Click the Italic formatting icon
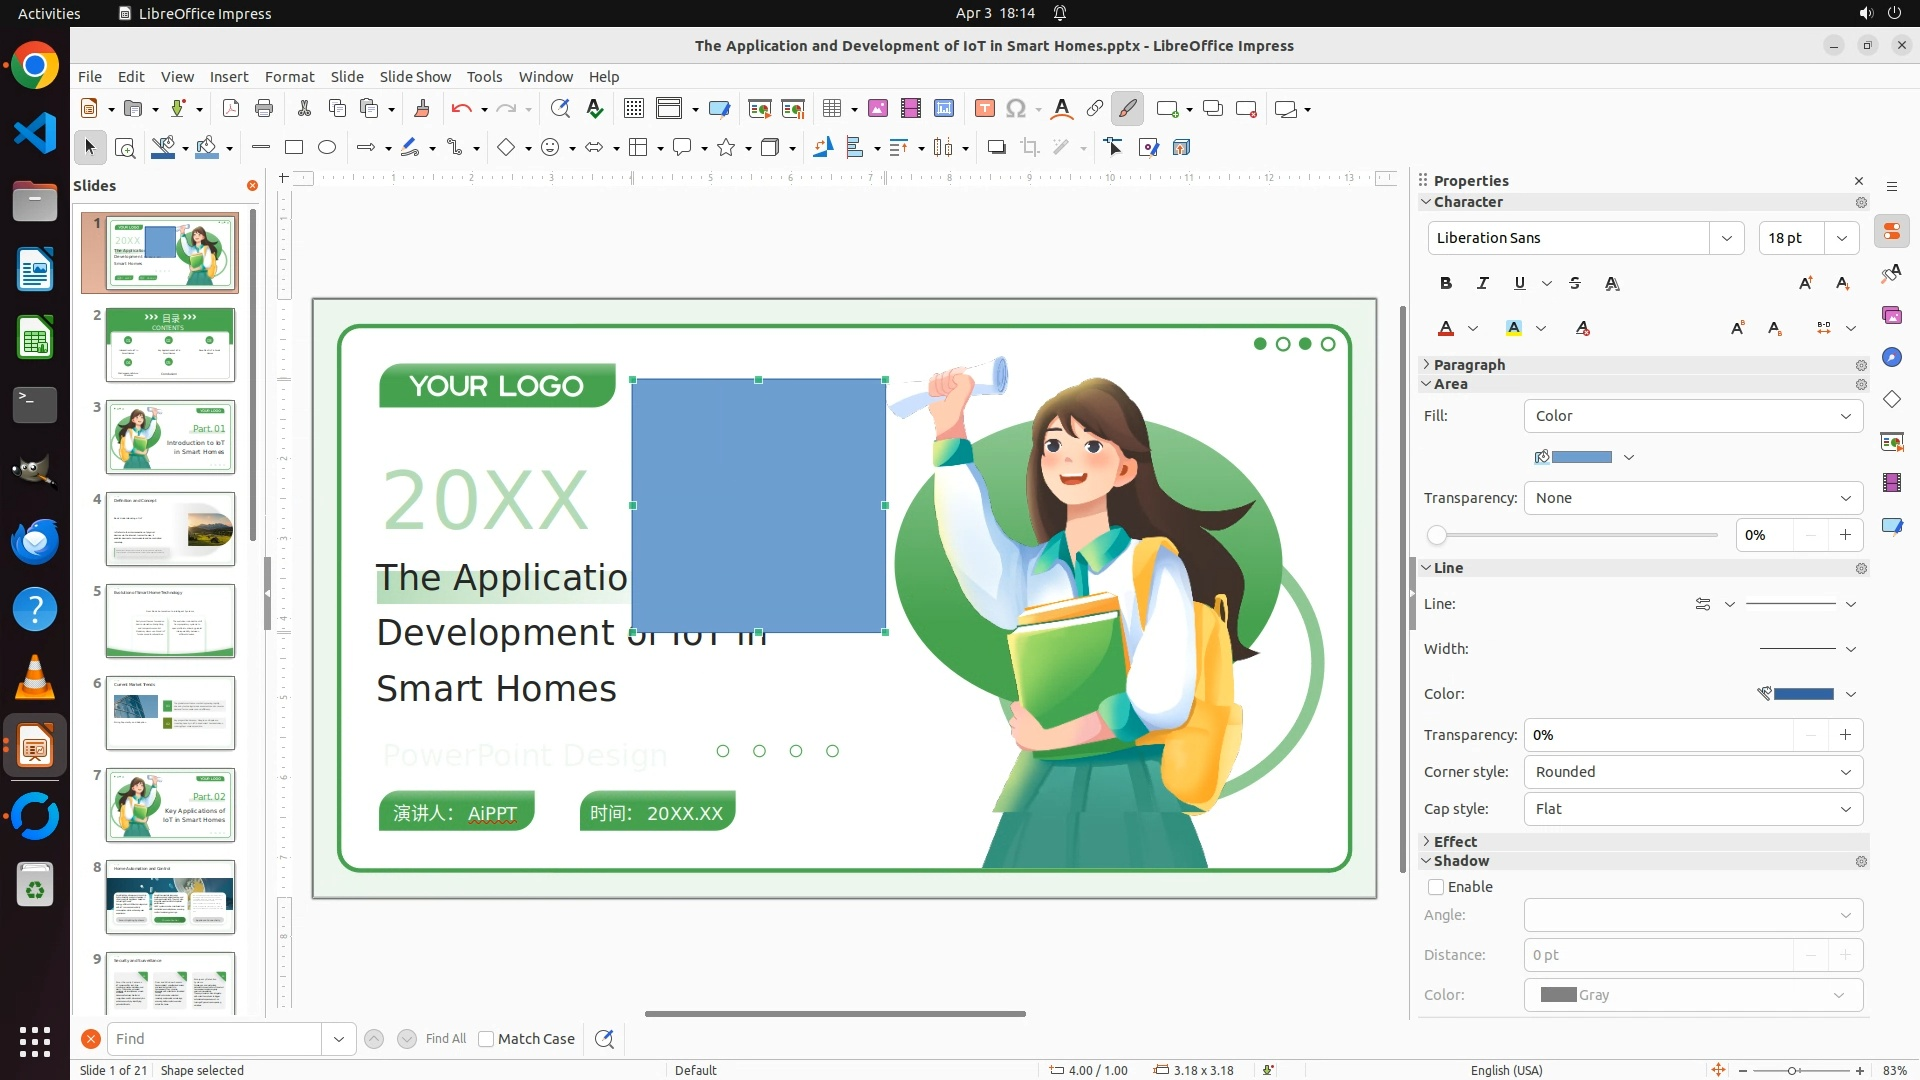Viewport: 1920px width, 1080px height. tap(1483, 283)
